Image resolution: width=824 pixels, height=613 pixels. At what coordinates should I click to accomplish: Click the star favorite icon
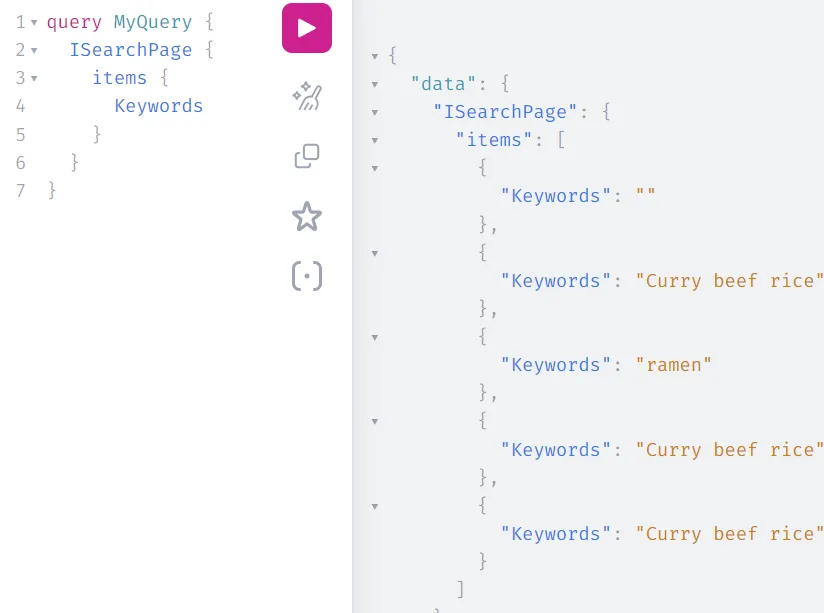pyautogui.click(x=307, y=217)
